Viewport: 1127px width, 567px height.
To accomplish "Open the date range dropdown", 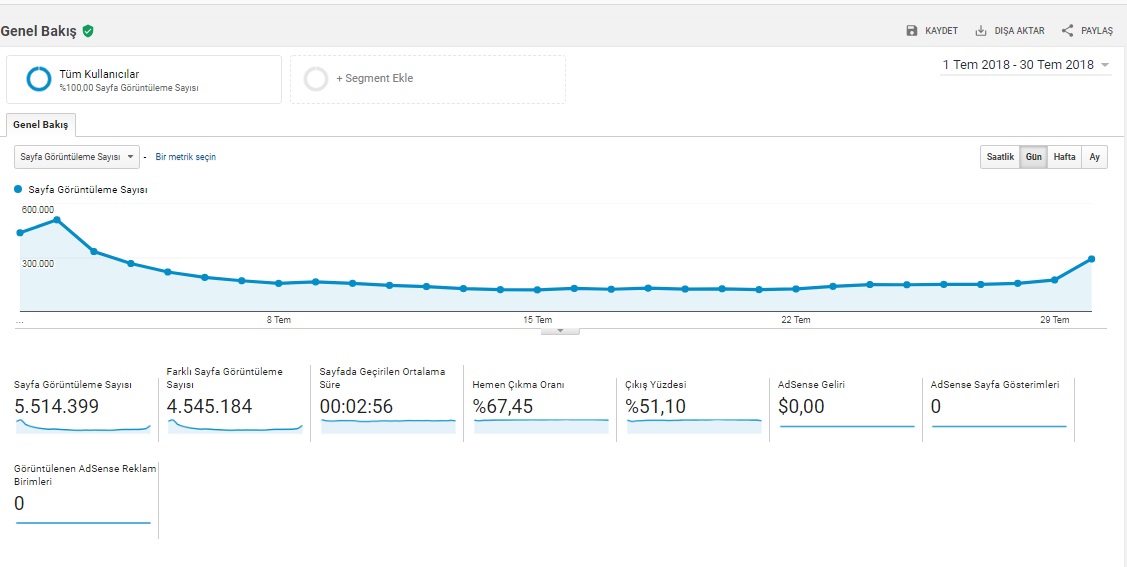I will pos(1026,65).
